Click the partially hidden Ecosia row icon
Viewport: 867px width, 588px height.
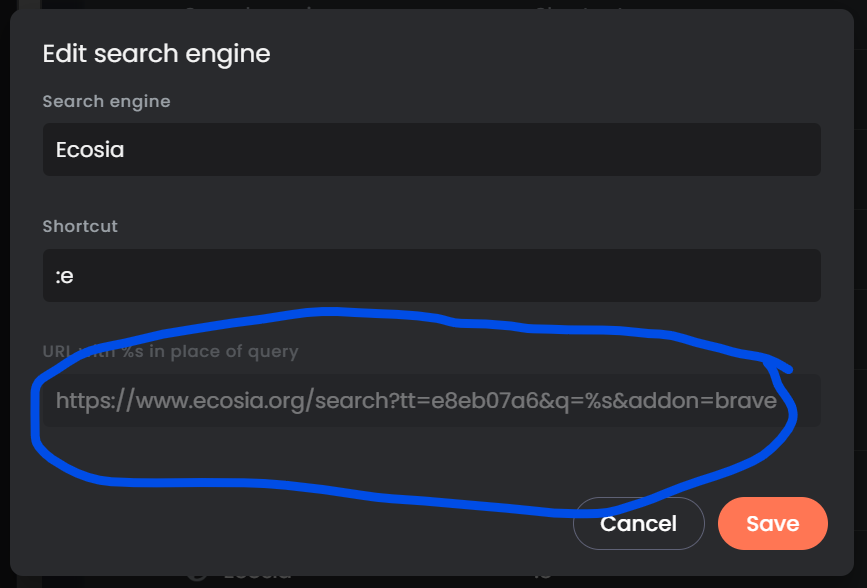[197, 574]
